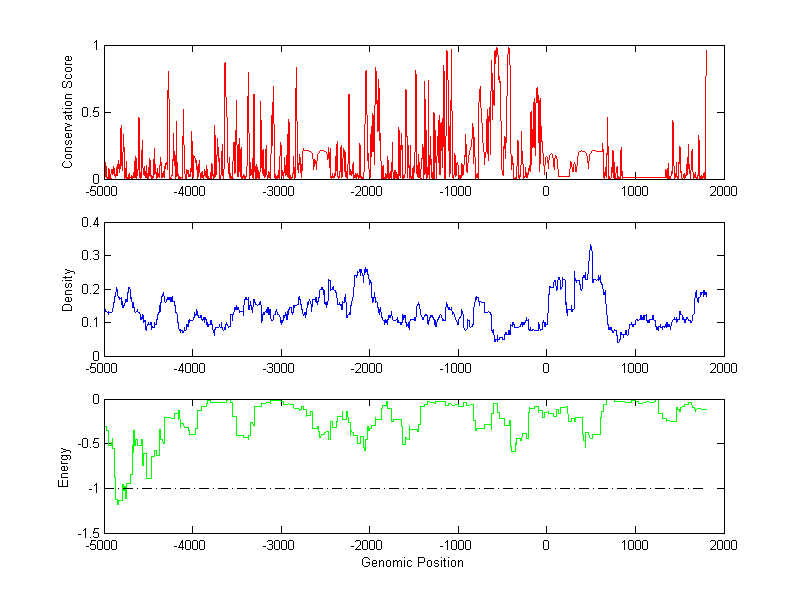800x599 pixels.
Task: Click the "1000" tick below the Density plot
Action: pyautogui.click(x=635, y=369)
